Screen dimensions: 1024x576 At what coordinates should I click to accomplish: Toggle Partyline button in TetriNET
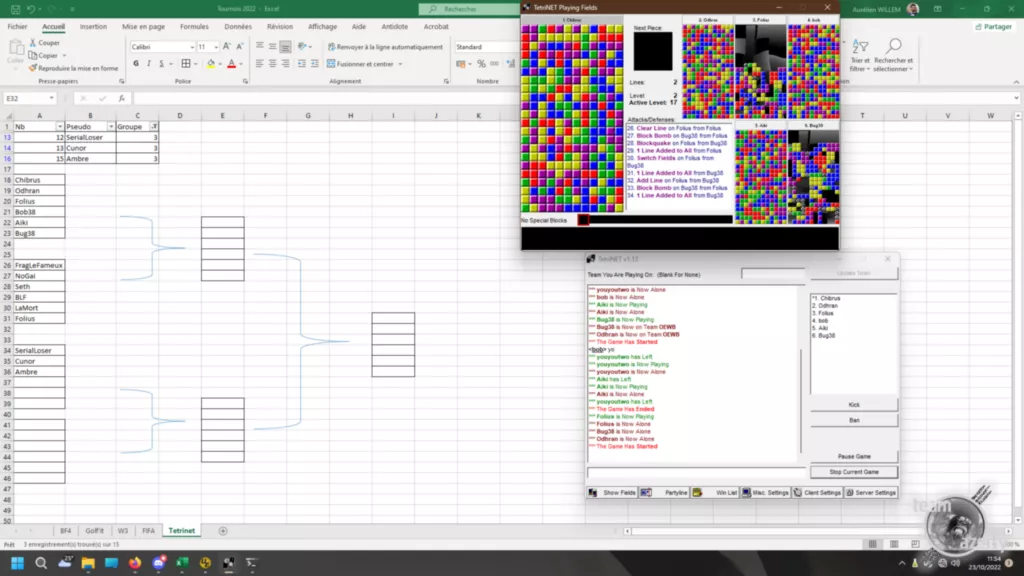click(664, 492)
